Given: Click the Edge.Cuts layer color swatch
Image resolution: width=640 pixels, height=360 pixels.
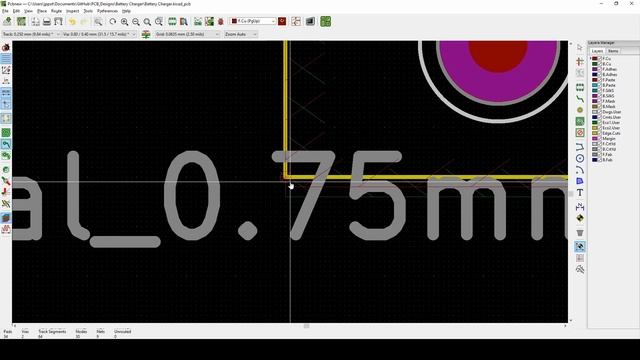Looking at the screenshot, I should pyautogui.click(x=595, y=133).
